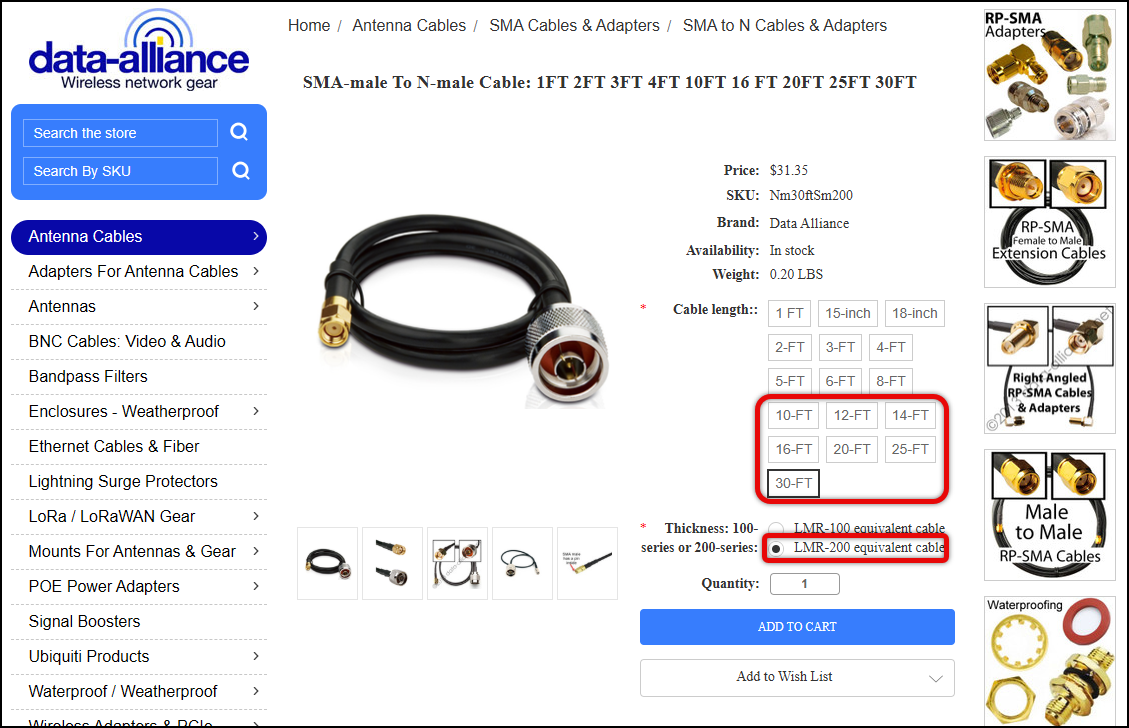Select the LMR-100 equivalent cable option

(x=776, y=529)
